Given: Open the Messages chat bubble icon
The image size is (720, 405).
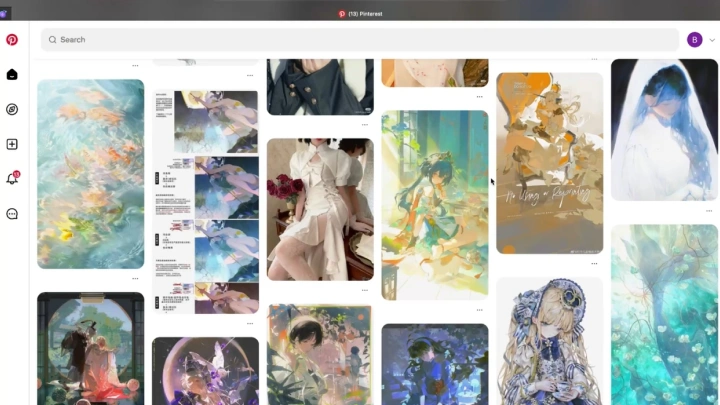Looking at the screenshot, I should point(12,214).
